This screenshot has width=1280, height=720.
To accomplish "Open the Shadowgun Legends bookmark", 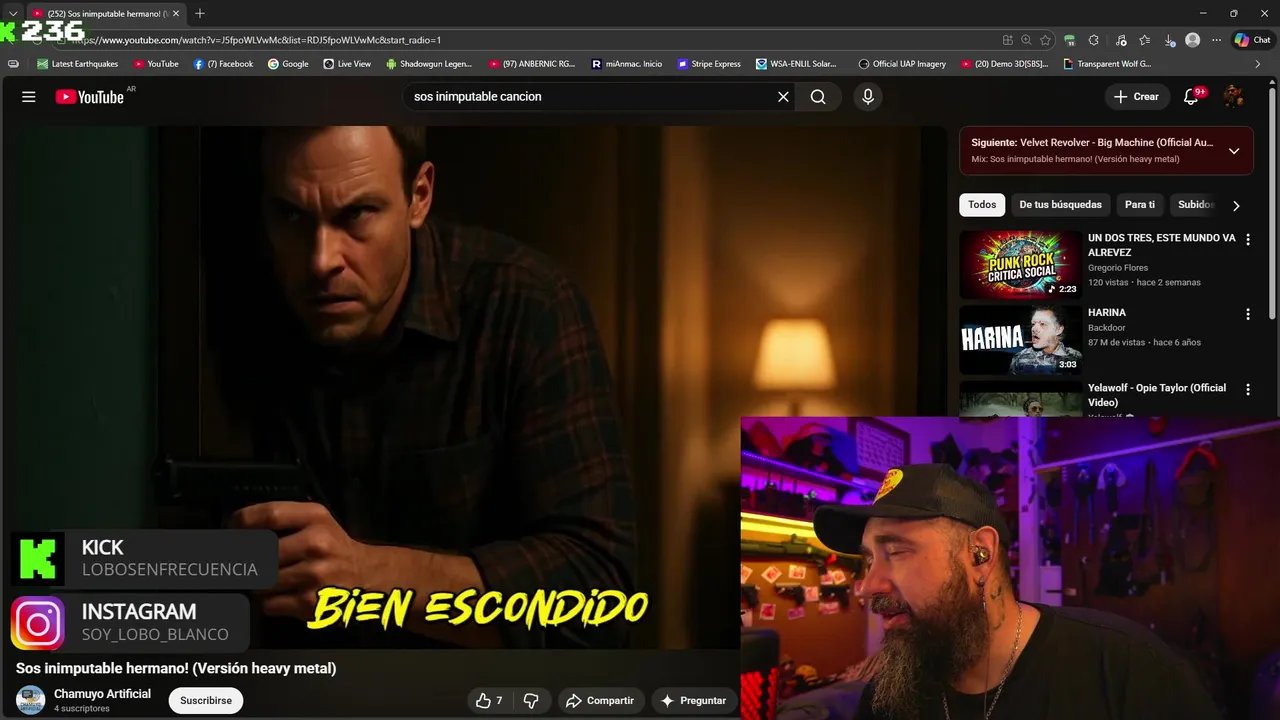I will tap(428, 64).
